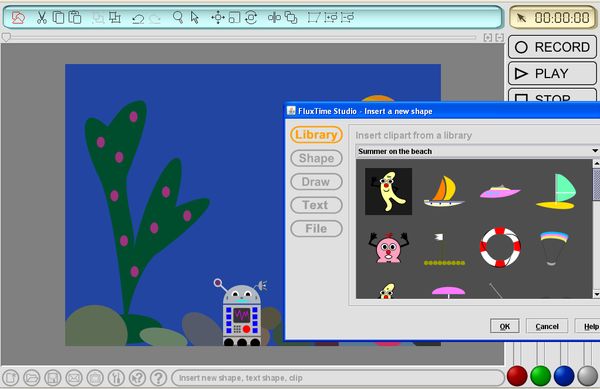The height and width of the screenshot is (389, 600).
Task: Confirm with the OK button
Action: point(505,326)
